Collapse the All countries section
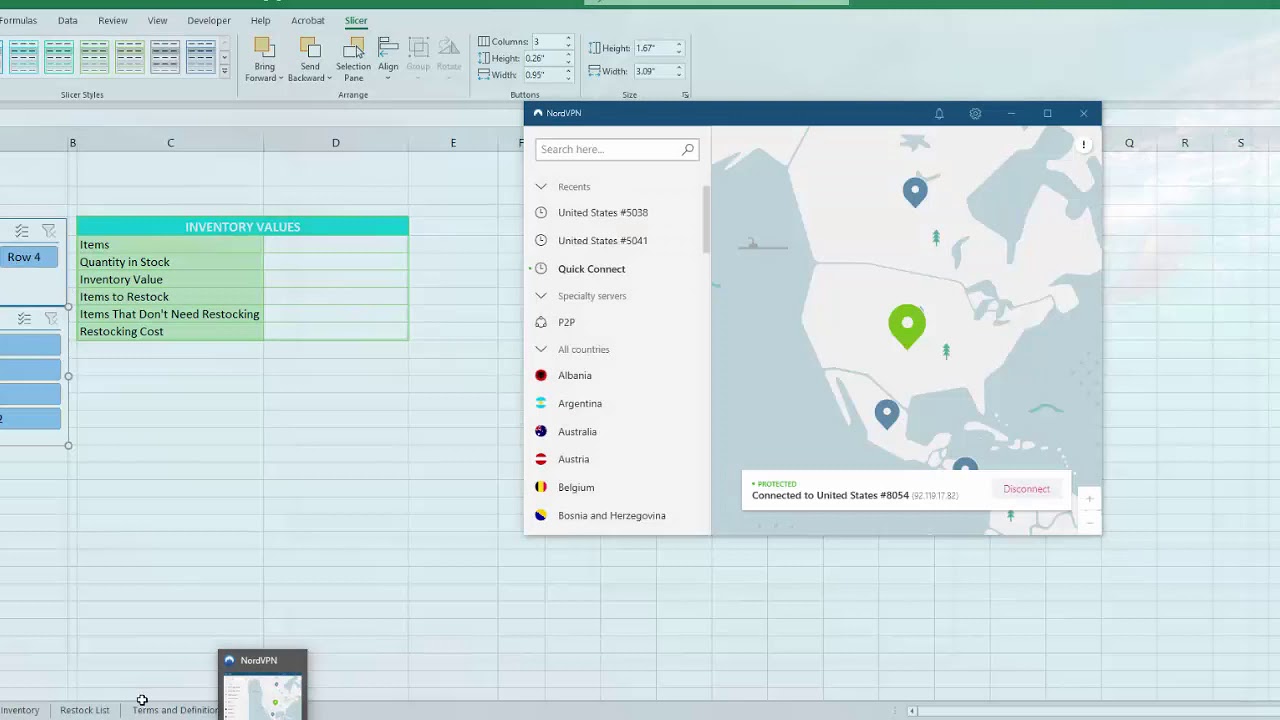The width and height of the screenshot is (1280, 720). tap(541, 349)
